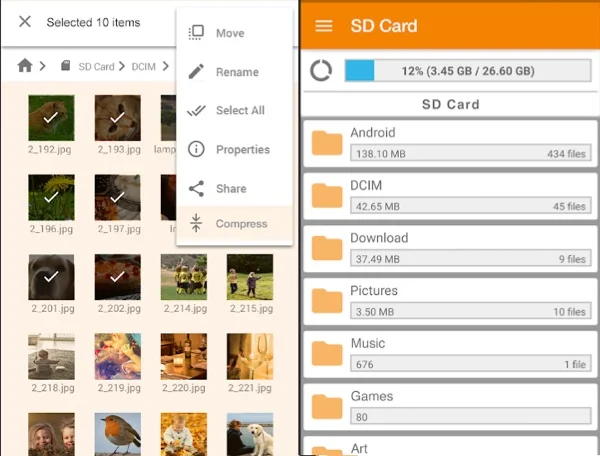The width and height of the screenshot is (600, 456).
Task: Select the baby in autumn leaves thumbnail
Action: coord(184,434)
